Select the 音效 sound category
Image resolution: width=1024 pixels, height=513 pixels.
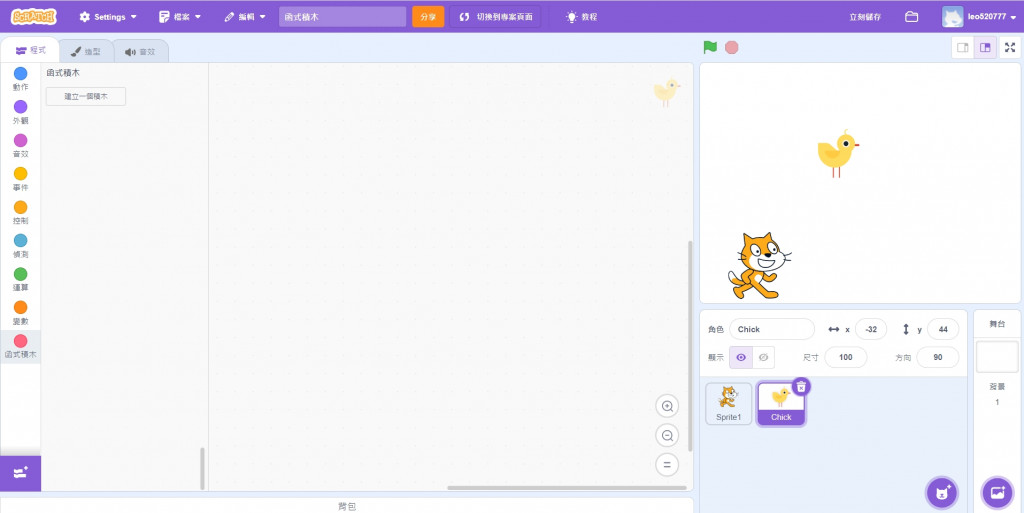tap(20, 146)
